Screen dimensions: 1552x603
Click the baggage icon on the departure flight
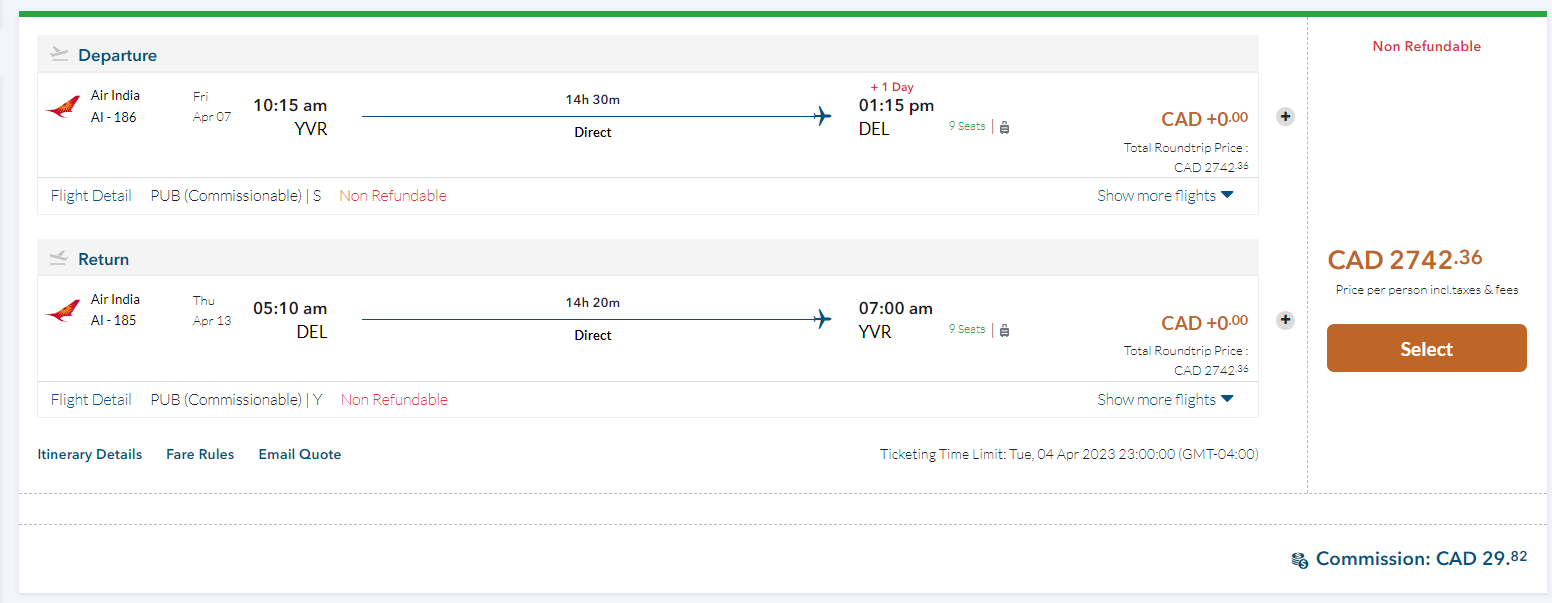[x=1004, y=127]
